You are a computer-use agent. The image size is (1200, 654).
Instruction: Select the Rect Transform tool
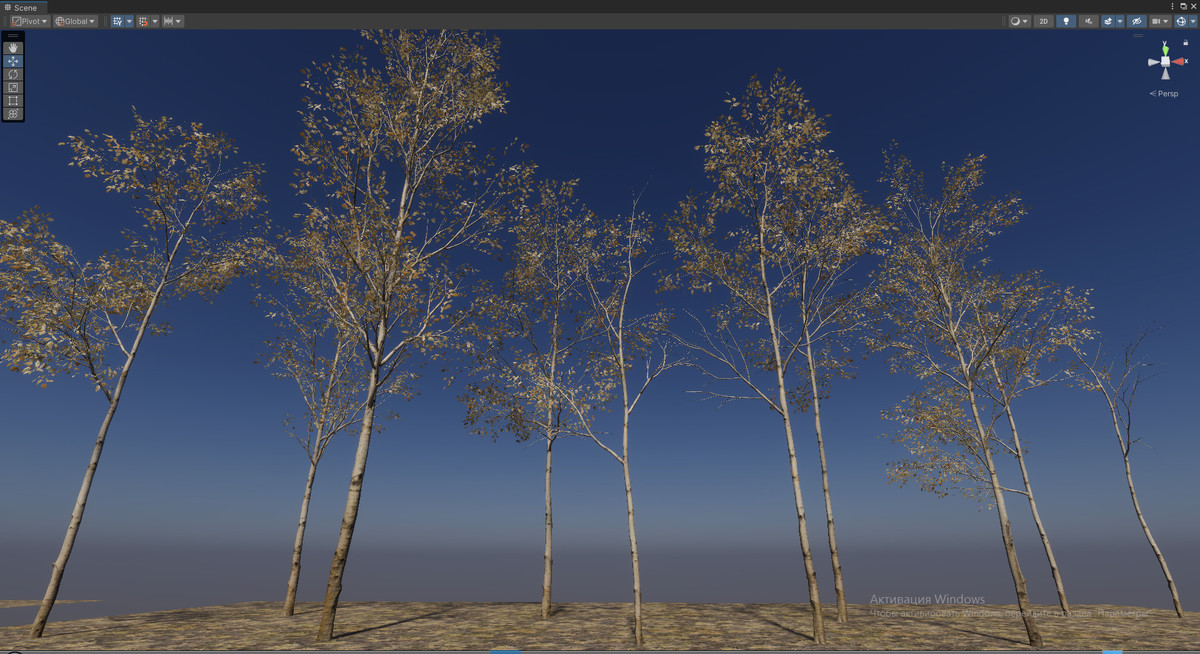coord(12,101)
